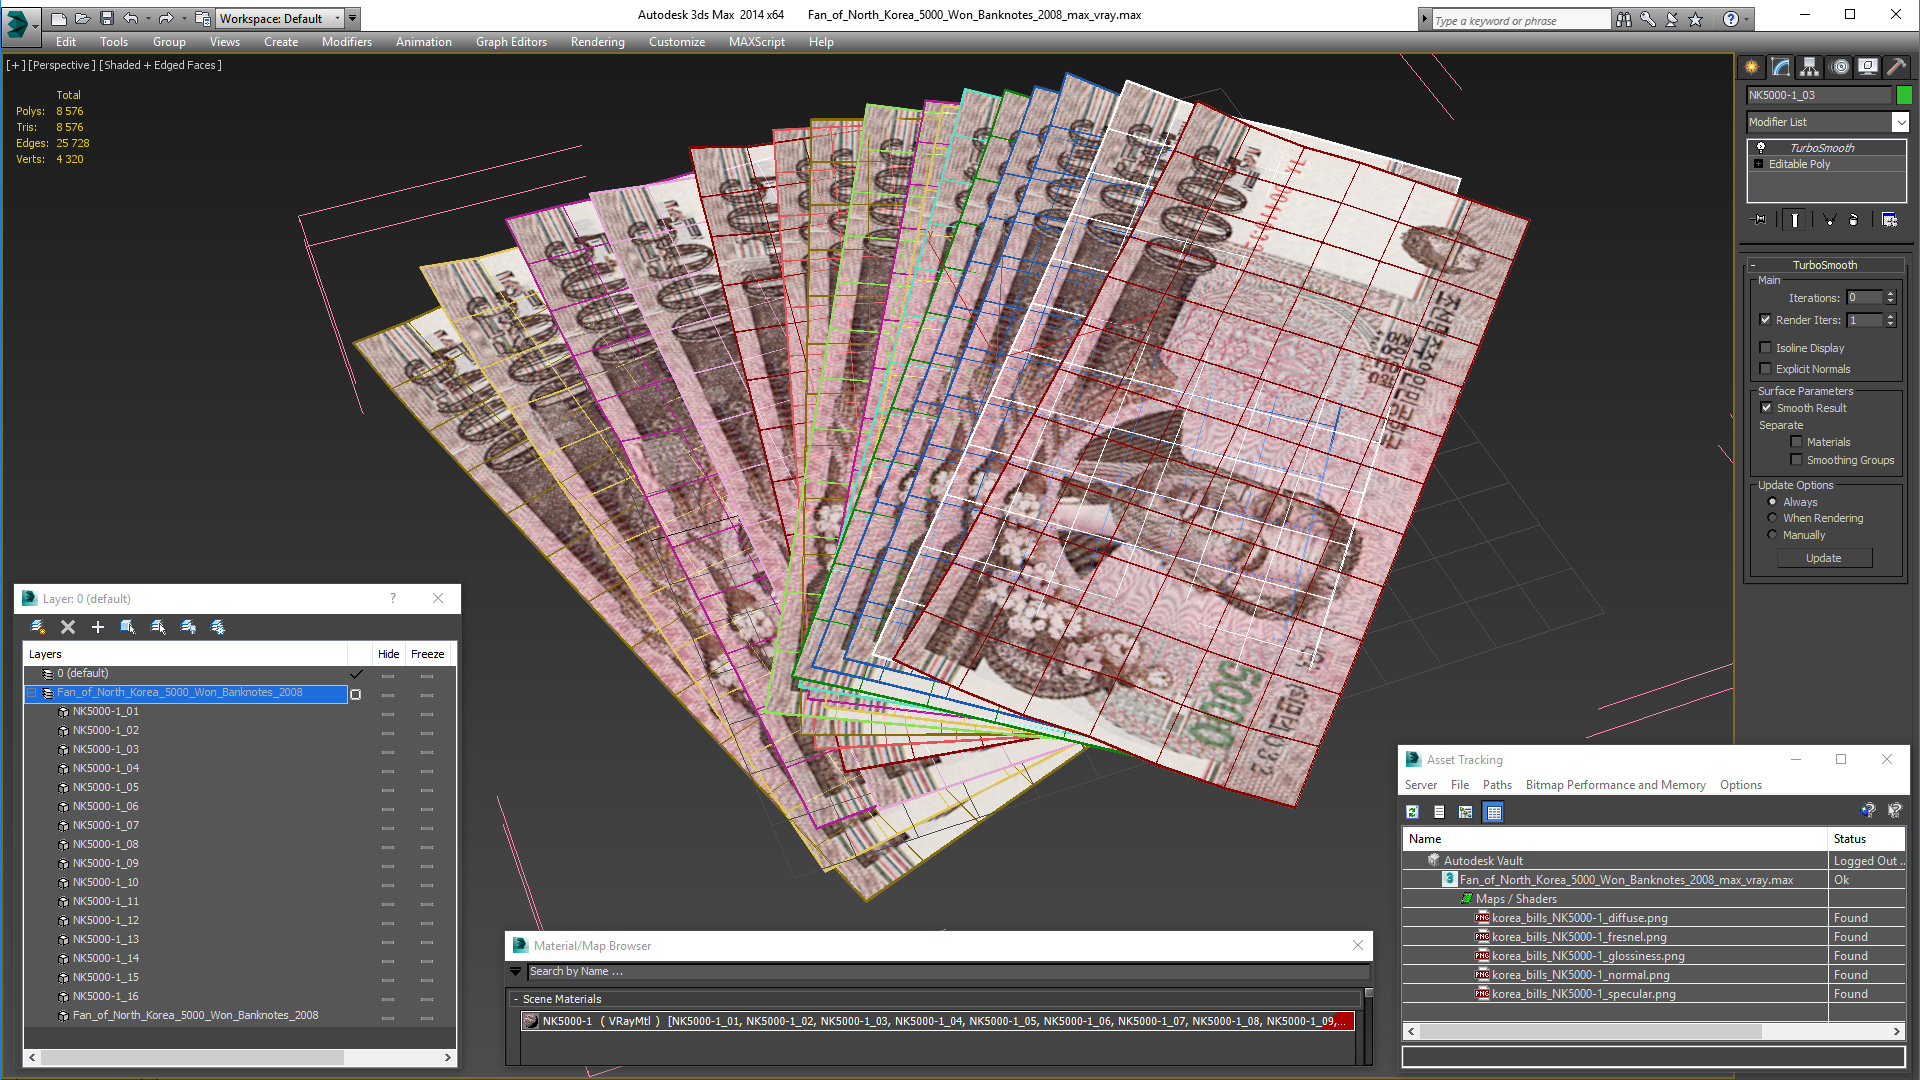Click the Favorites star icon
1920x1080 pixels.
[x=1696, y=19]
